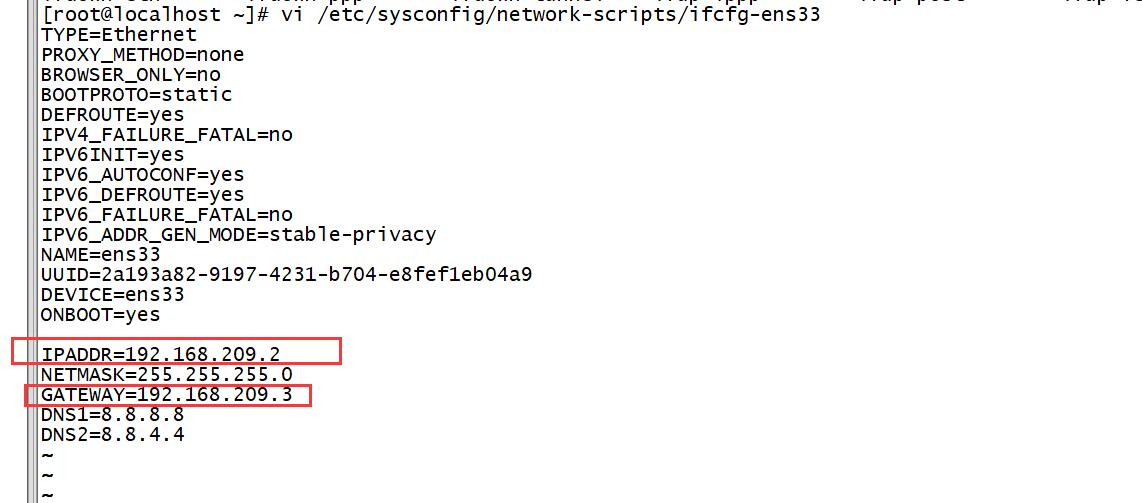The height and width of the screenshot is (503, 1142).
Task: Click the IPADDR=192.168.209.2 line
Action: coord(161,355)
